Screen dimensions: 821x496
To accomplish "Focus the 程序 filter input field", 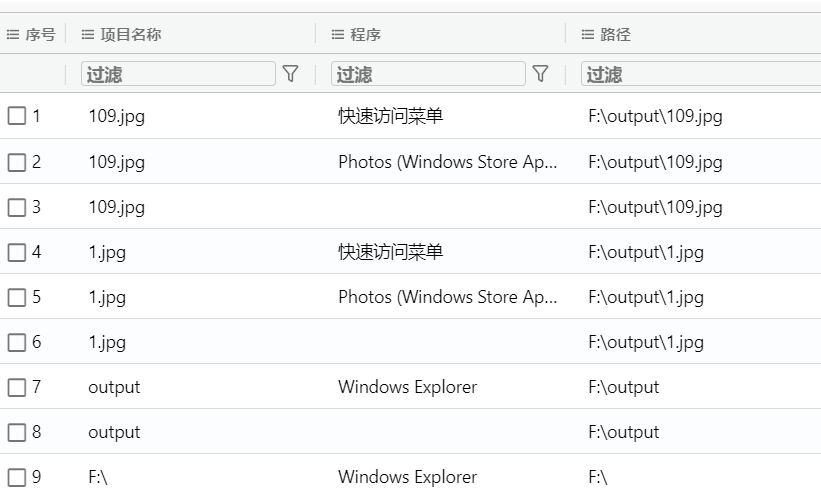I will click(428, 73).
